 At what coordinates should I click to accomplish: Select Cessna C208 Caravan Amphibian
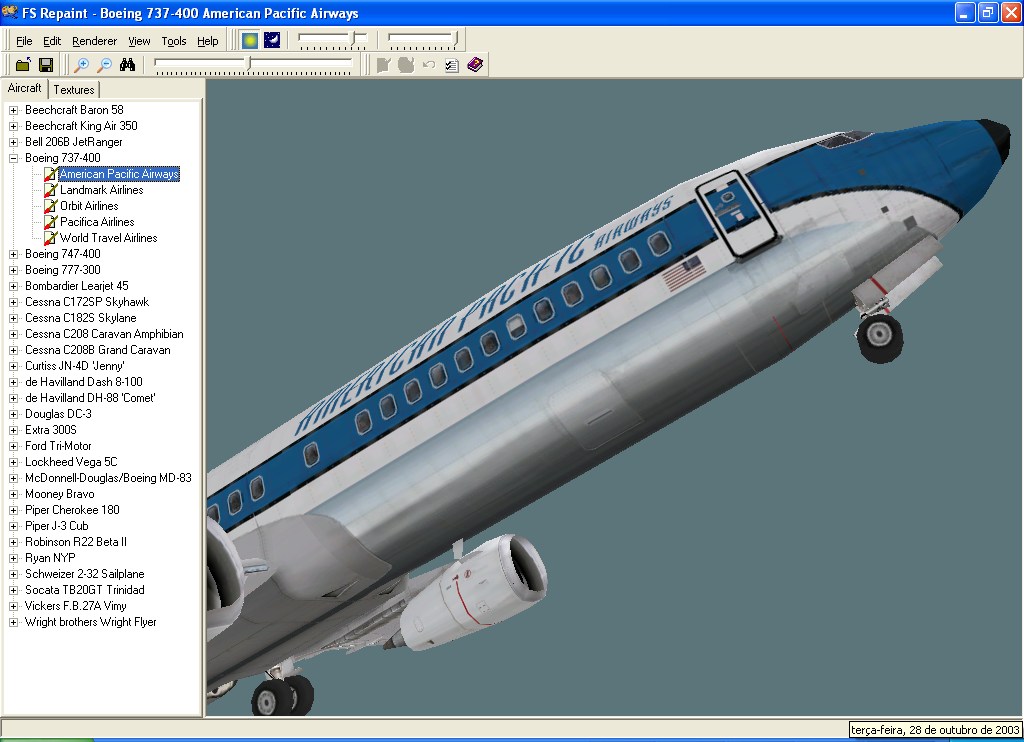click(x=104, y=334)
